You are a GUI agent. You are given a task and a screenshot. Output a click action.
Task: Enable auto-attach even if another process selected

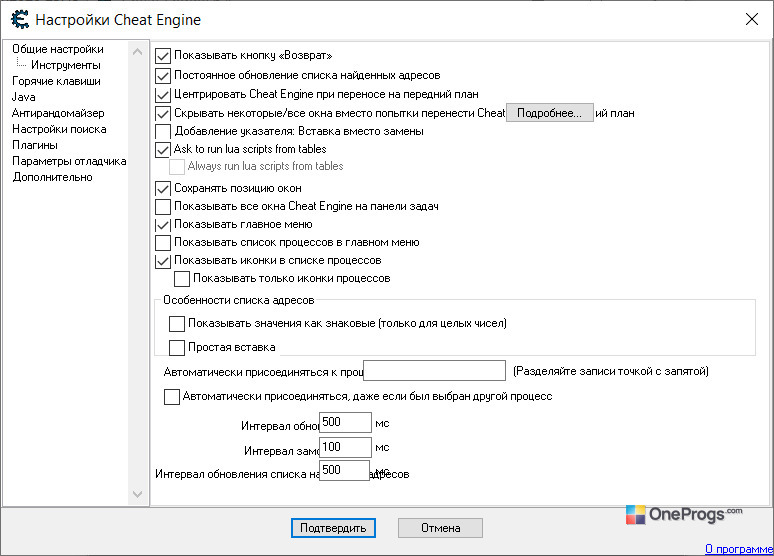pos(172,397)
